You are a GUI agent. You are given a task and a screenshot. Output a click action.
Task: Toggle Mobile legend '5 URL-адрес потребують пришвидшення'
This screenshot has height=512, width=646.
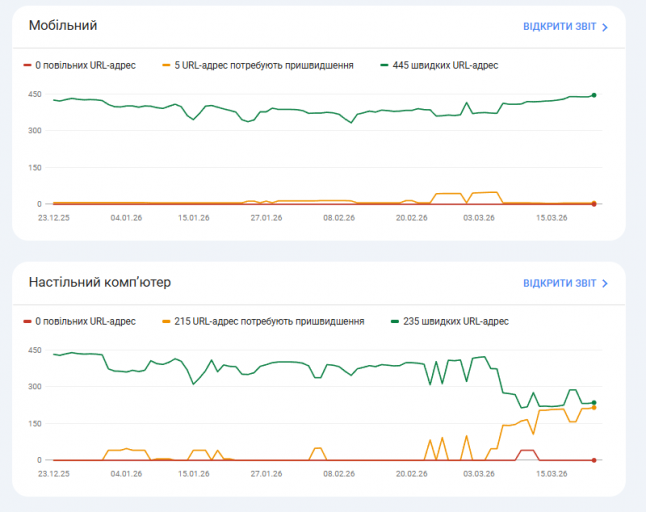coord(264,65)
